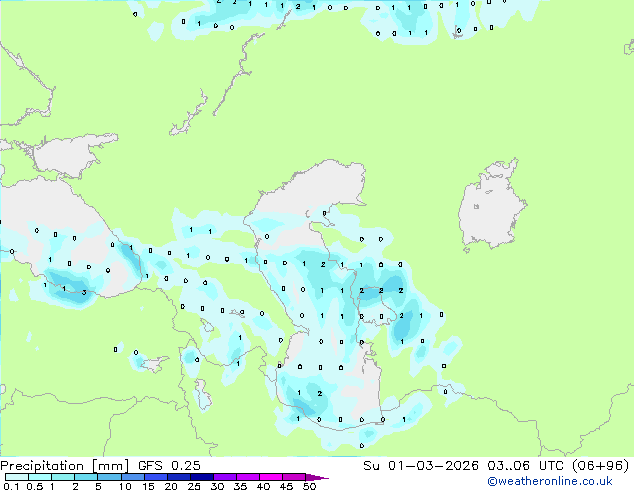Viewport: 634px width, 490px height.
Task: Click the '15' legend scale label
Action: pos(148,486)
